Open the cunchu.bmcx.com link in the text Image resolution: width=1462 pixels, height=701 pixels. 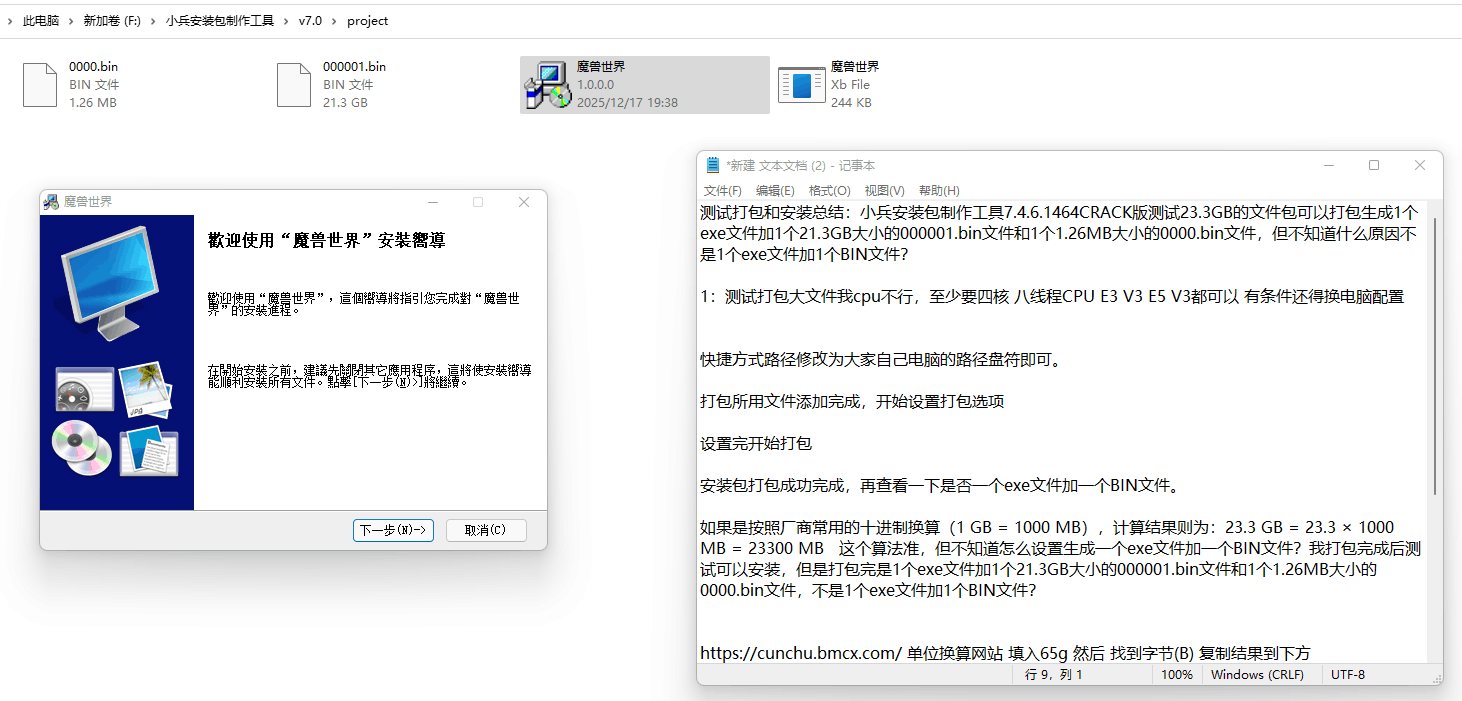[798, 652]
